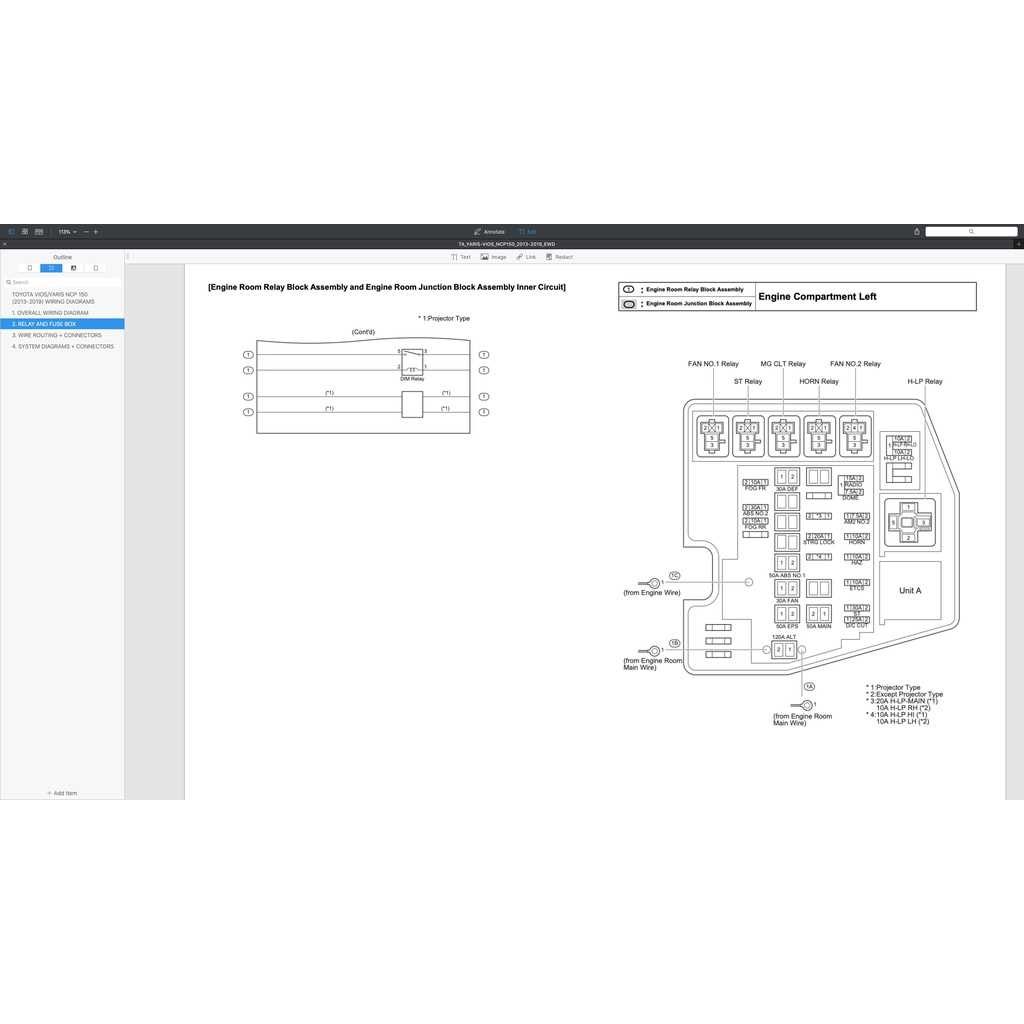
Task: Switch to single page layout icon
Action: (x=25, y=232)
